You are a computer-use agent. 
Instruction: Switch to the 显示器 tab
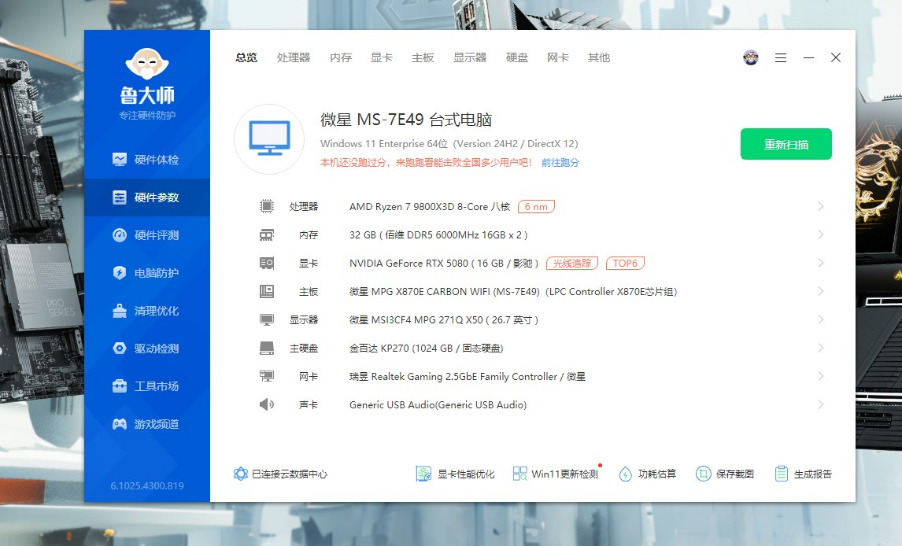point(469,58)
